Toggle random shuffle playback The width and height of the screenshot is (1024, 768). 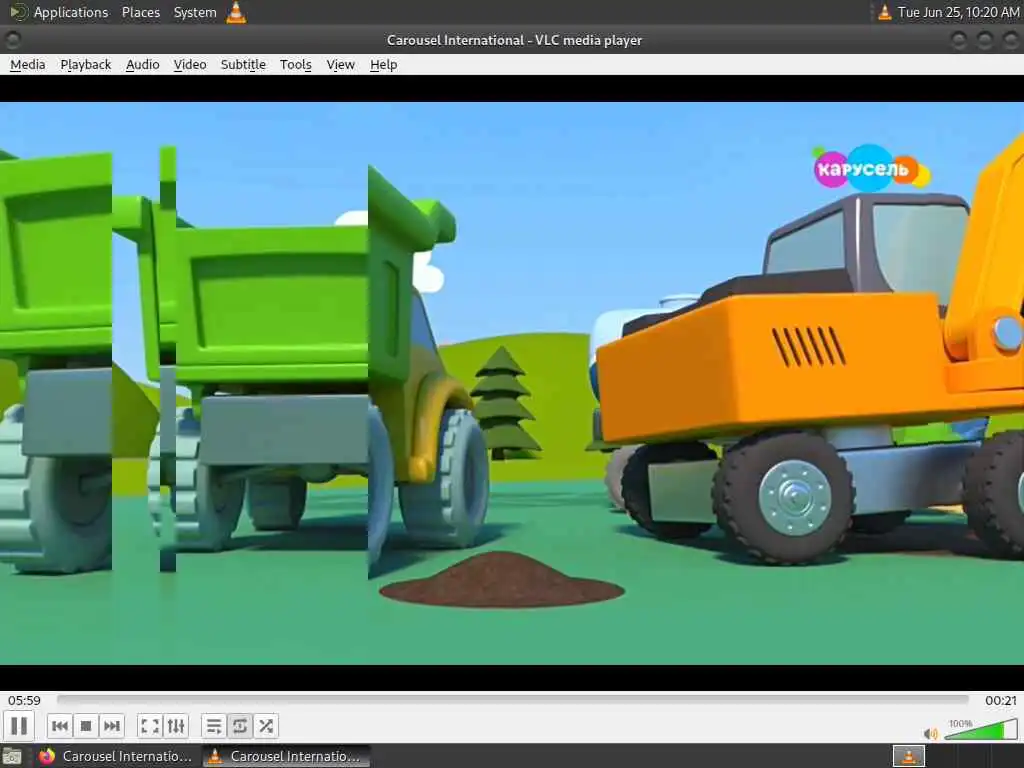(x=266, y=726)
